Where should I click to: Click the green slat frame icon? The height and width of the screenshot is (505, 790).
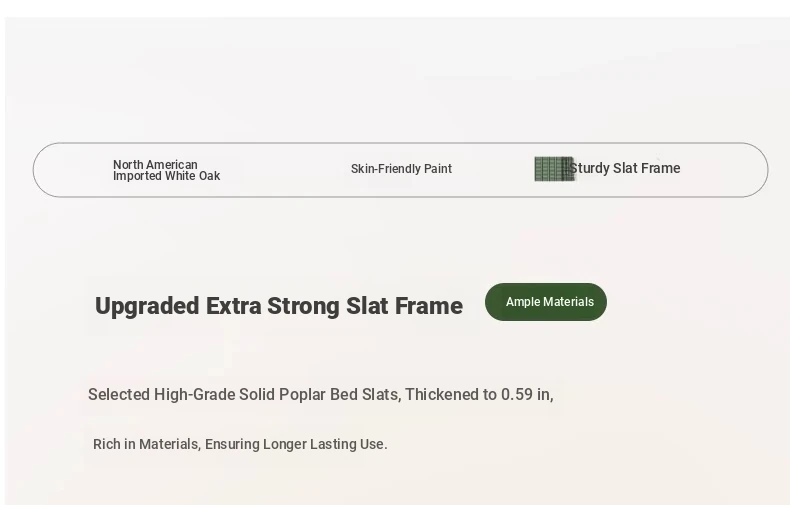[x=554, y=169]
